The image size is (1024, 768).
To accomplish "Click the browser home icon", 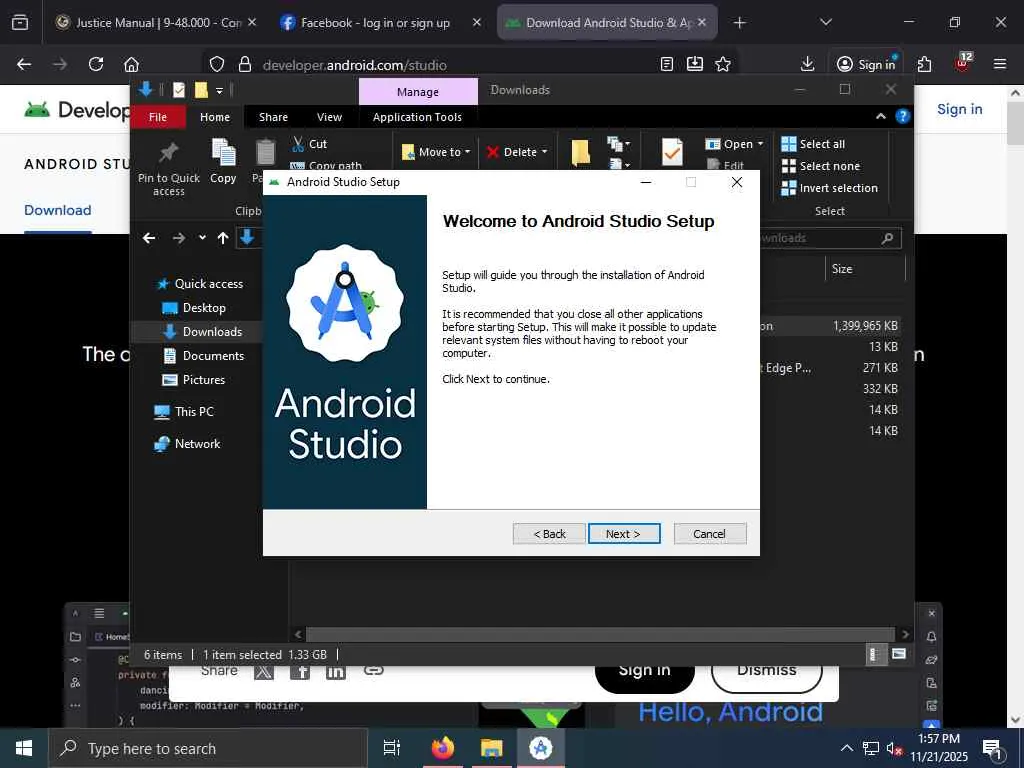I will (131, 64).
